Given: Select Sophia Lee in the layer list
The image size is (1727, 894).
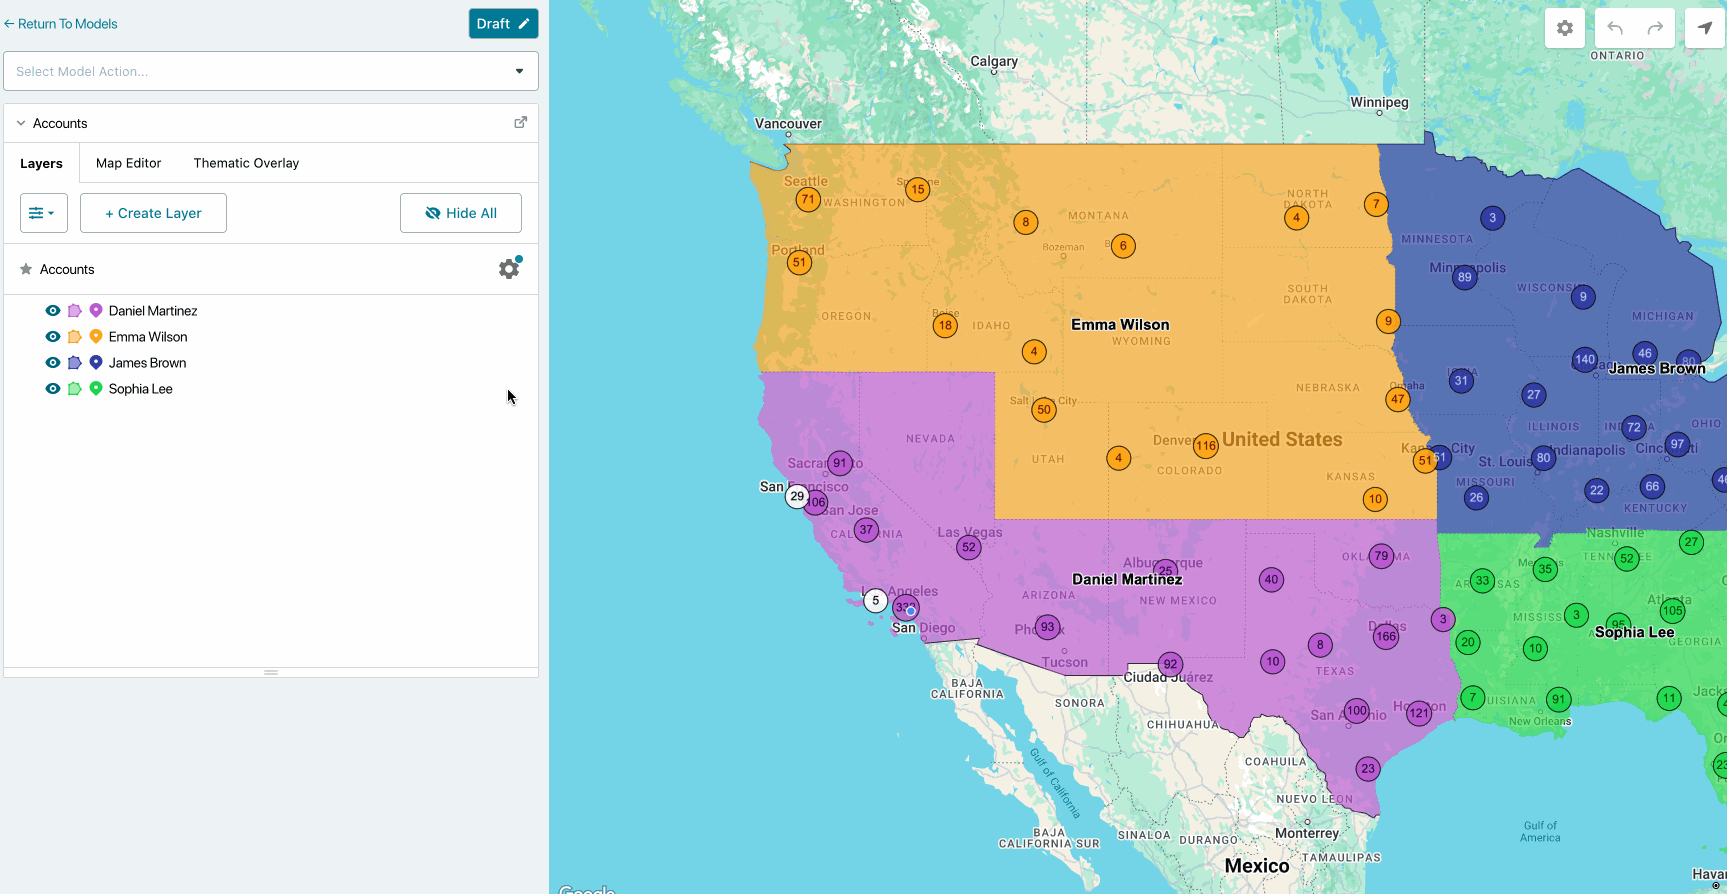Looking at the screenshot, I should click(141, 389).
